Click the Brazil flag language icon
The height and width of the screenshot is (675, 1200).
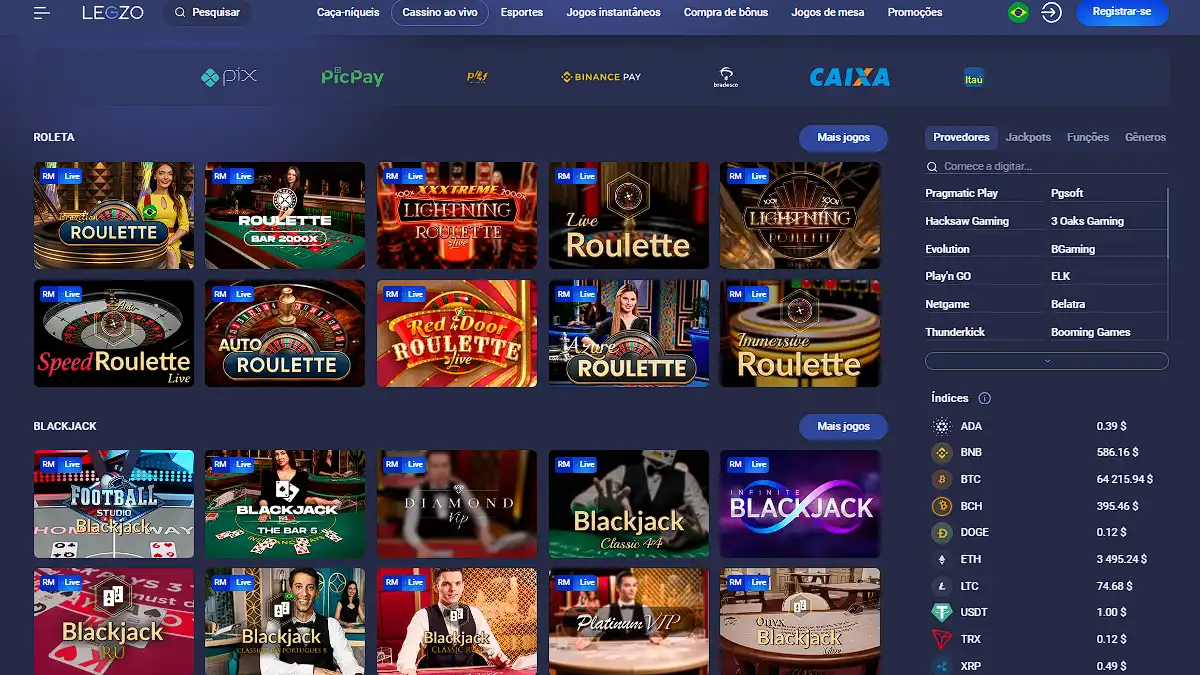pos(1018,13)
